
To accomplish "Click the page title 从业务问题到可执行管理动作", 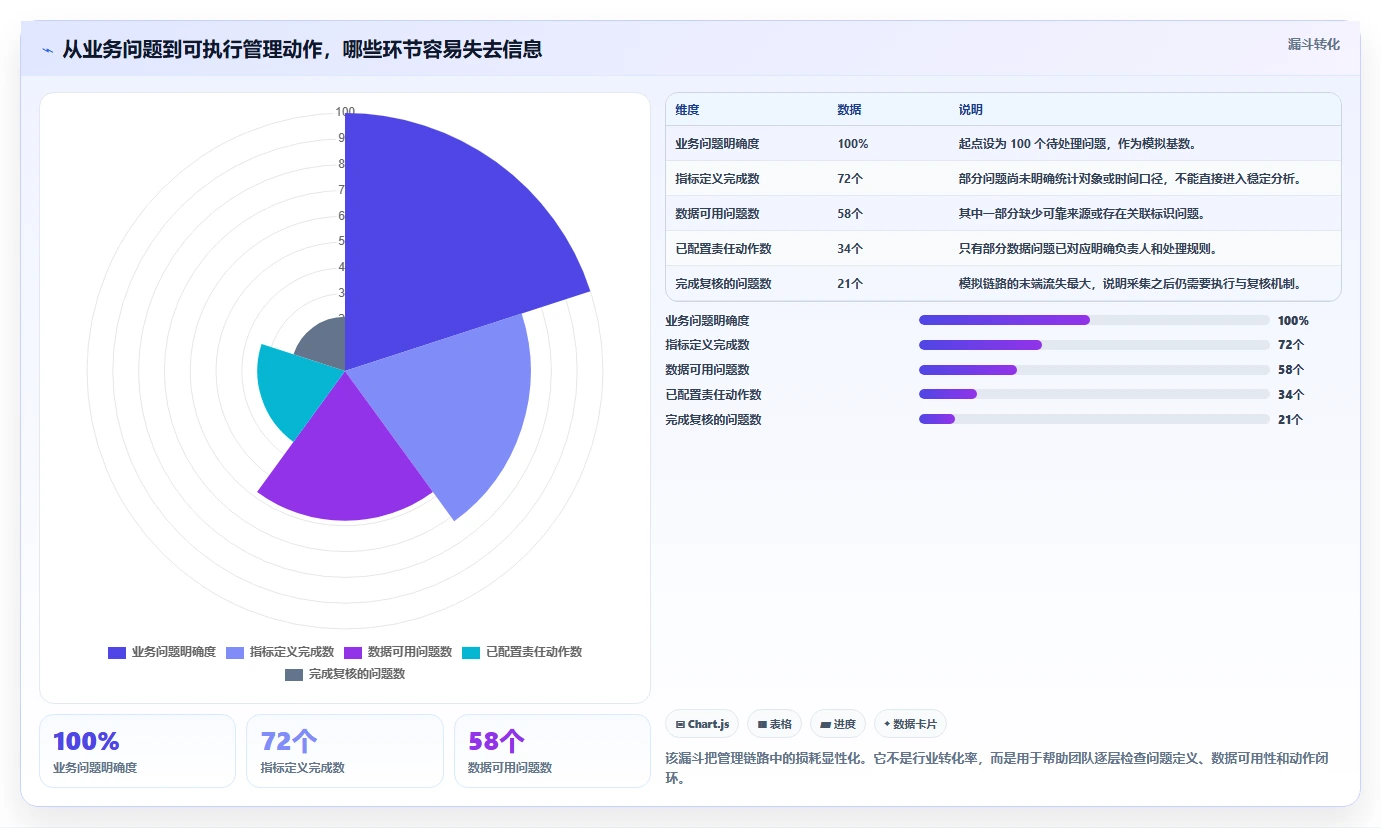I will [302, 49].
